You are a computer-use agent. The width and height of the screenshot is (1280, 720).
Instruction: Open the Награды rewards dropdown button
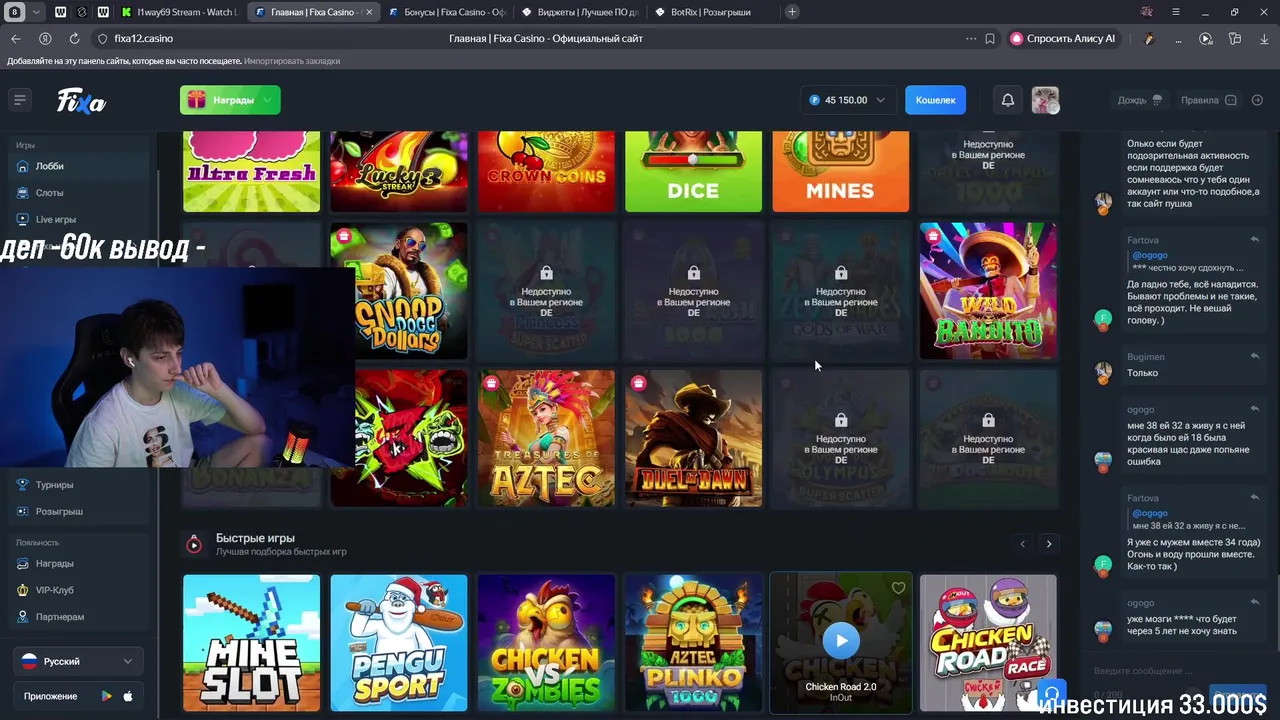(230, 100)
